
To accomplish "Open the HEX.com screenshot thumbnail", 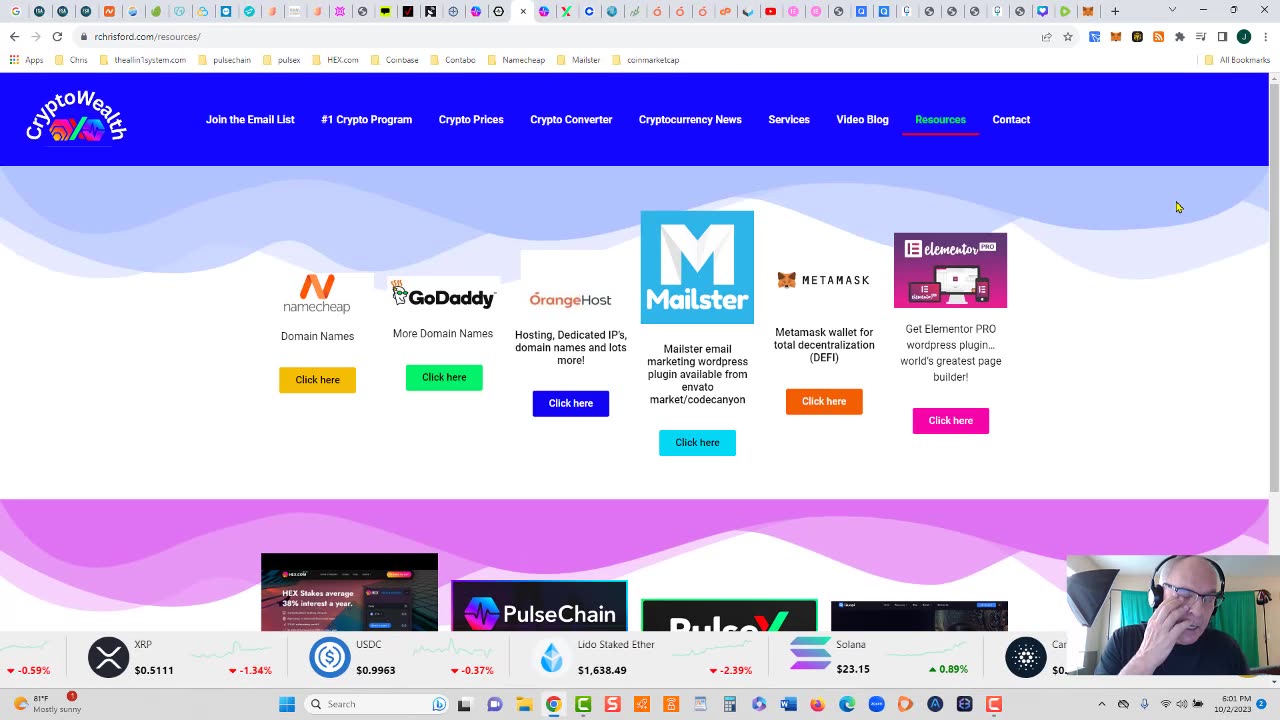I will pos(349,592).
